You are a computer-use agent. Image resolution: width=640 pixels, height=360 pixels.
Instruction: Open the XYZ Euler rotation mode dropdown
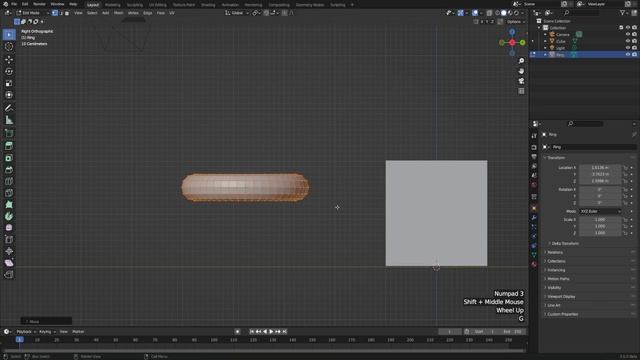[x=600, y=211]
